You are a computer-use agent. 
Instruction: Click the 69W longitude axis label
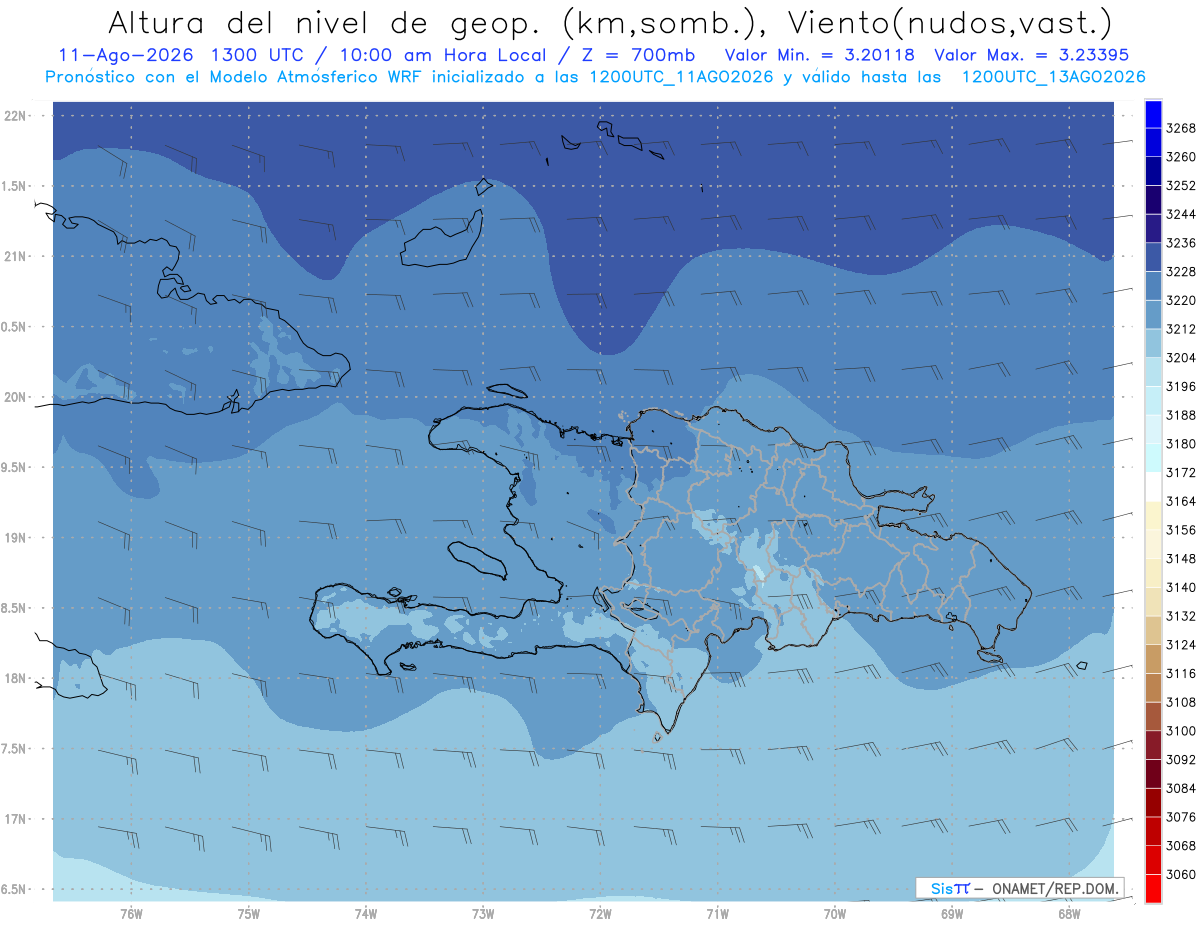point(952,914)
